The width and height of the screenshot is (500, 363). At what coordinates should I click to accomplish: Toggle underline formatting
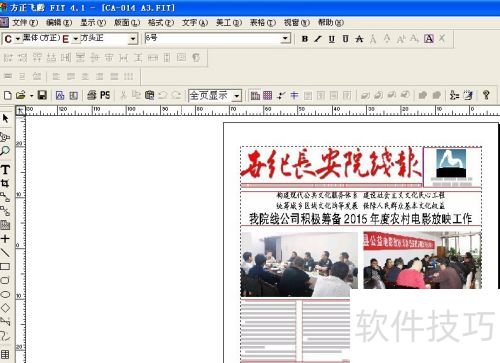pyautogui.click(x=331, y=39)
